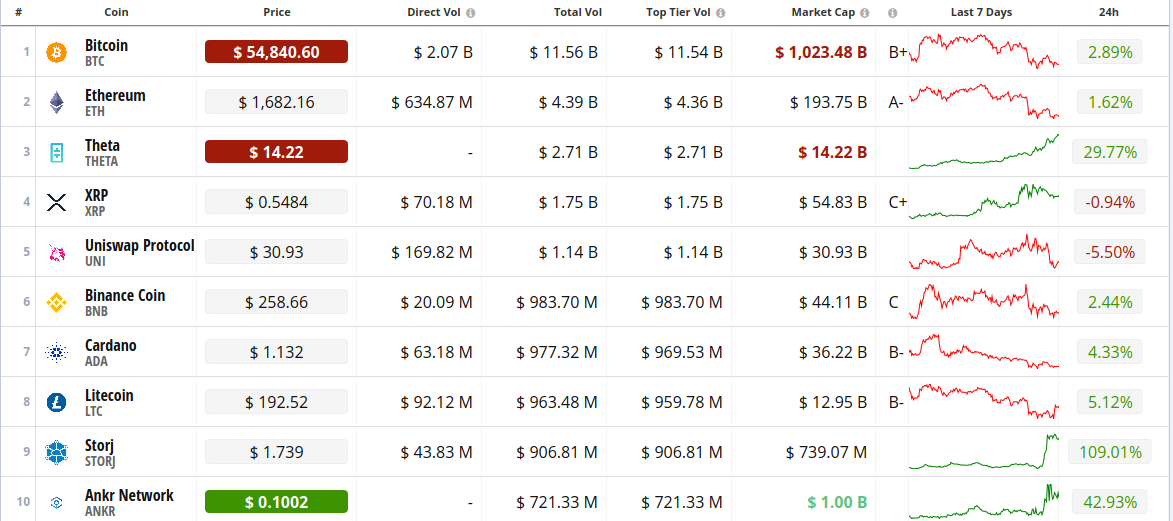Viewport: 1173px width, 521px height.
Task: Click Ankr 24h change 42.93%
Action: (x=1109, y=502)
